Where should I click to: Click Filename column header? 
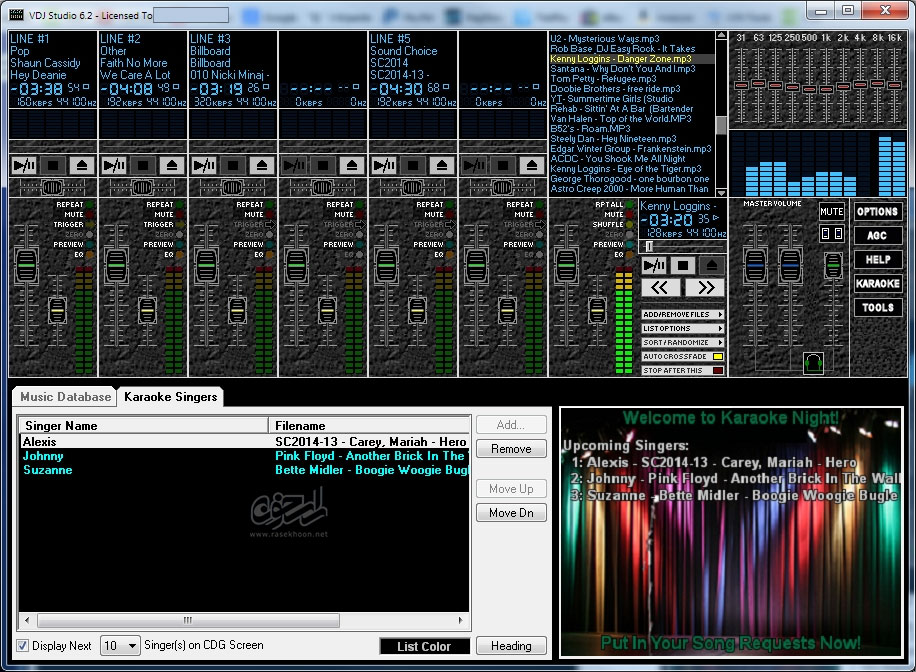pyautogui.click(x=369, y=425)
